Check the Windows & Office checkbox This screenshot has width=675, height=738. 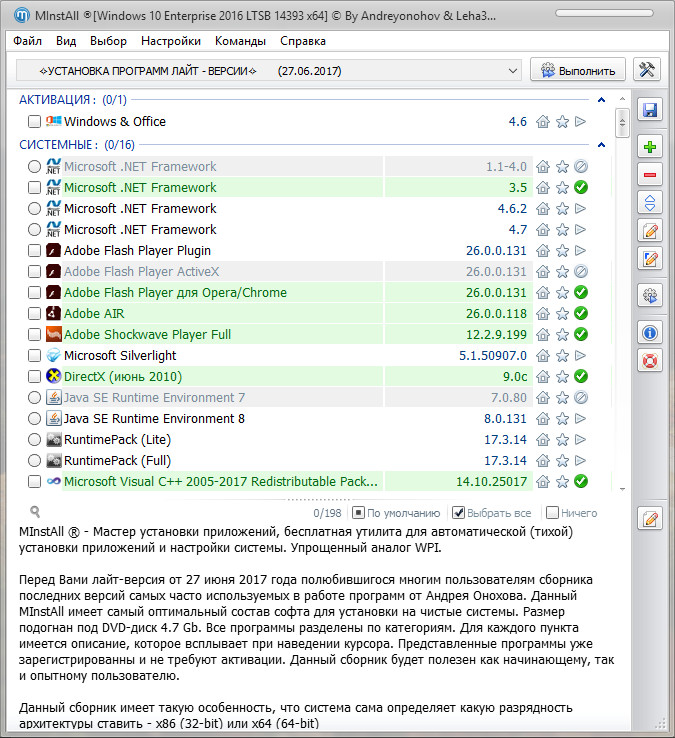pos(35,122)
